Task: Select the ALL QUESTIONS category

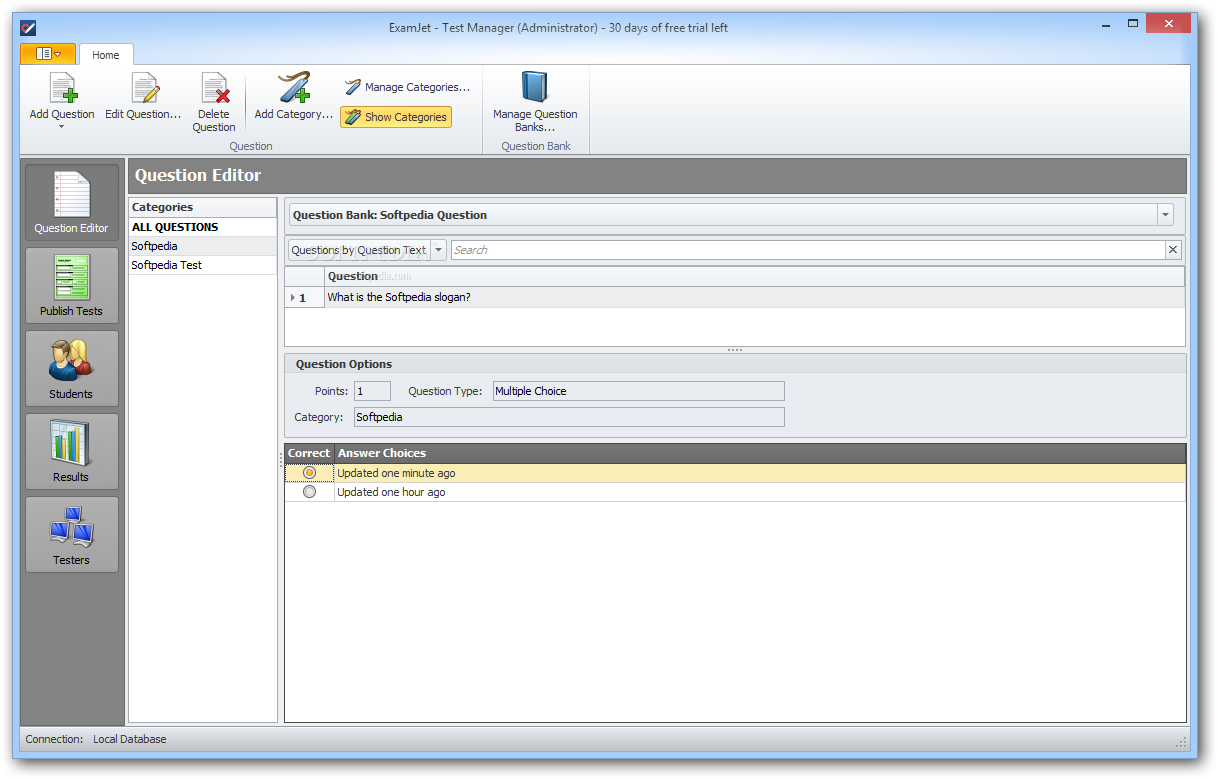Action: click(x=203, y=227)
